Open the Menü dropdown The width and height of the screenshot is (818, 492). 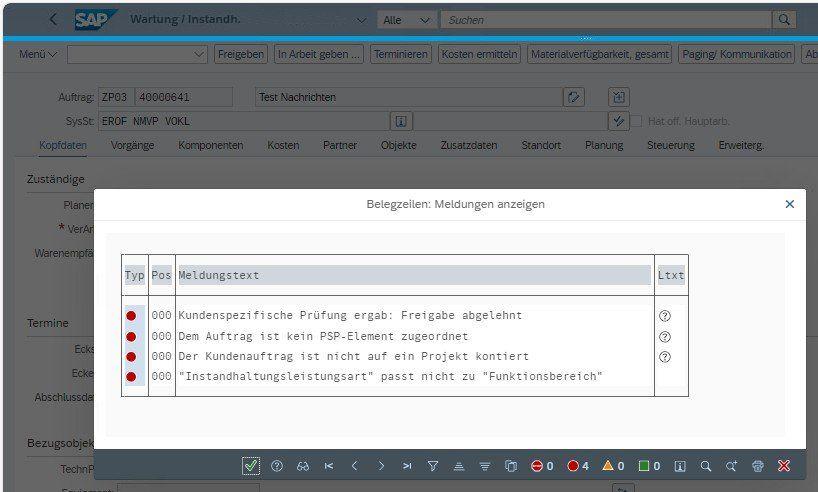38,54
